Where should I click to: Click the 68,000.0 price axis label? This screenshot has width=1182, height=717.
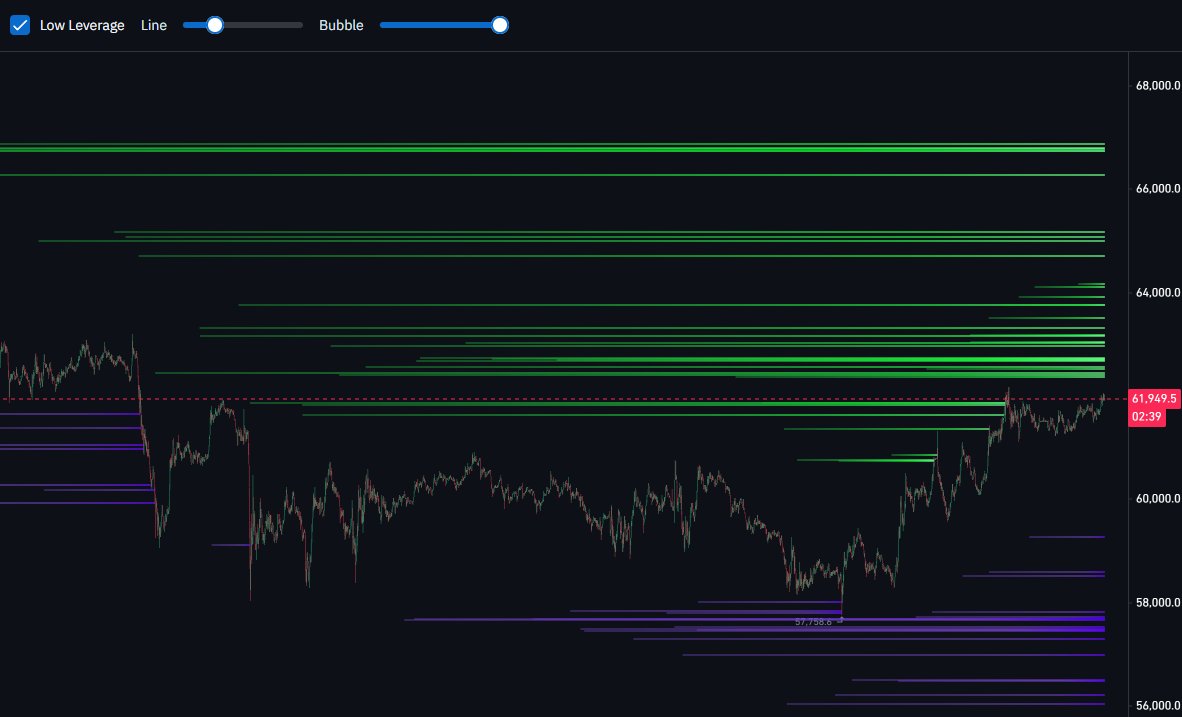point(1158,85)
